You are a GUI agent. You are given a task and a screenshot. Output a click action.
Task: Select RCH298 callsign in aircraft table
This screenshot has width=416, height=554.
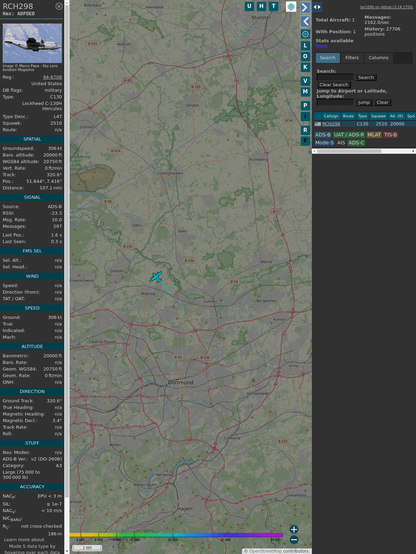331,124
